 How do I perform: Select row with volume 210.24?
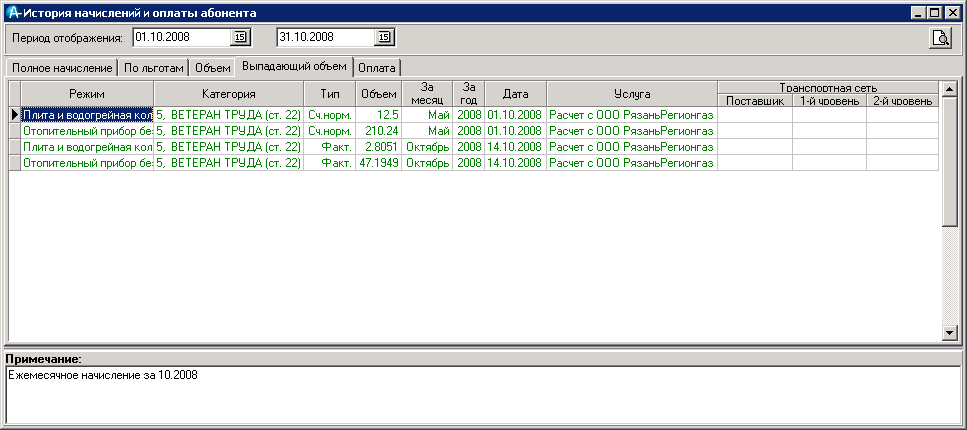pos(380,131)
